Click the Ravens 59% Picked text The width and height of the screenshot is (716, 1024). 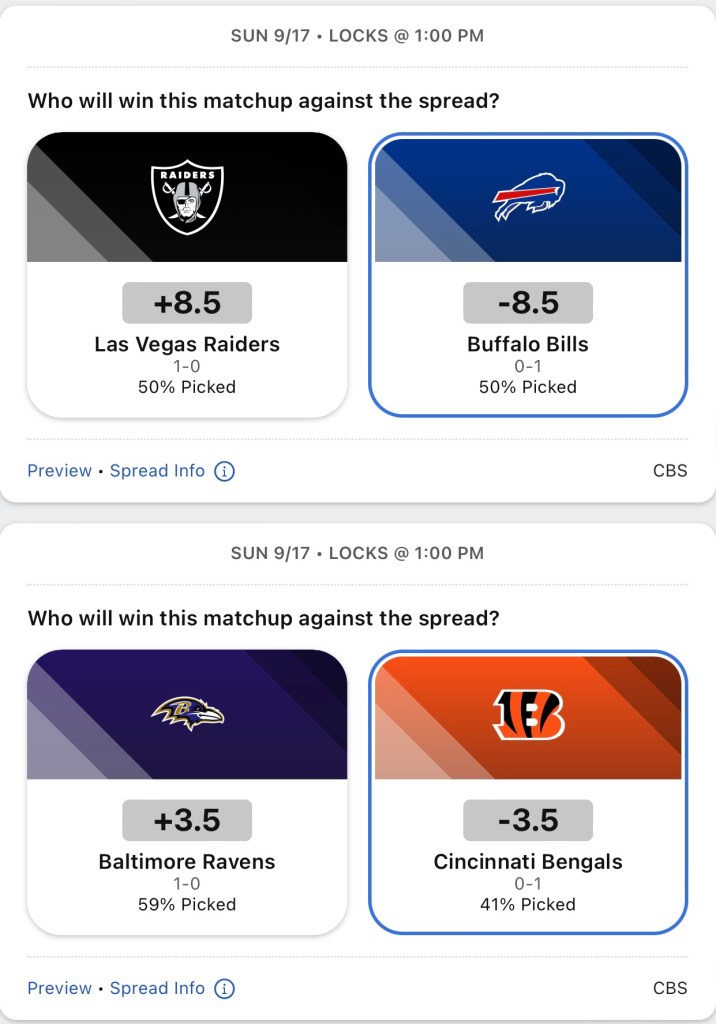[187, 904]
